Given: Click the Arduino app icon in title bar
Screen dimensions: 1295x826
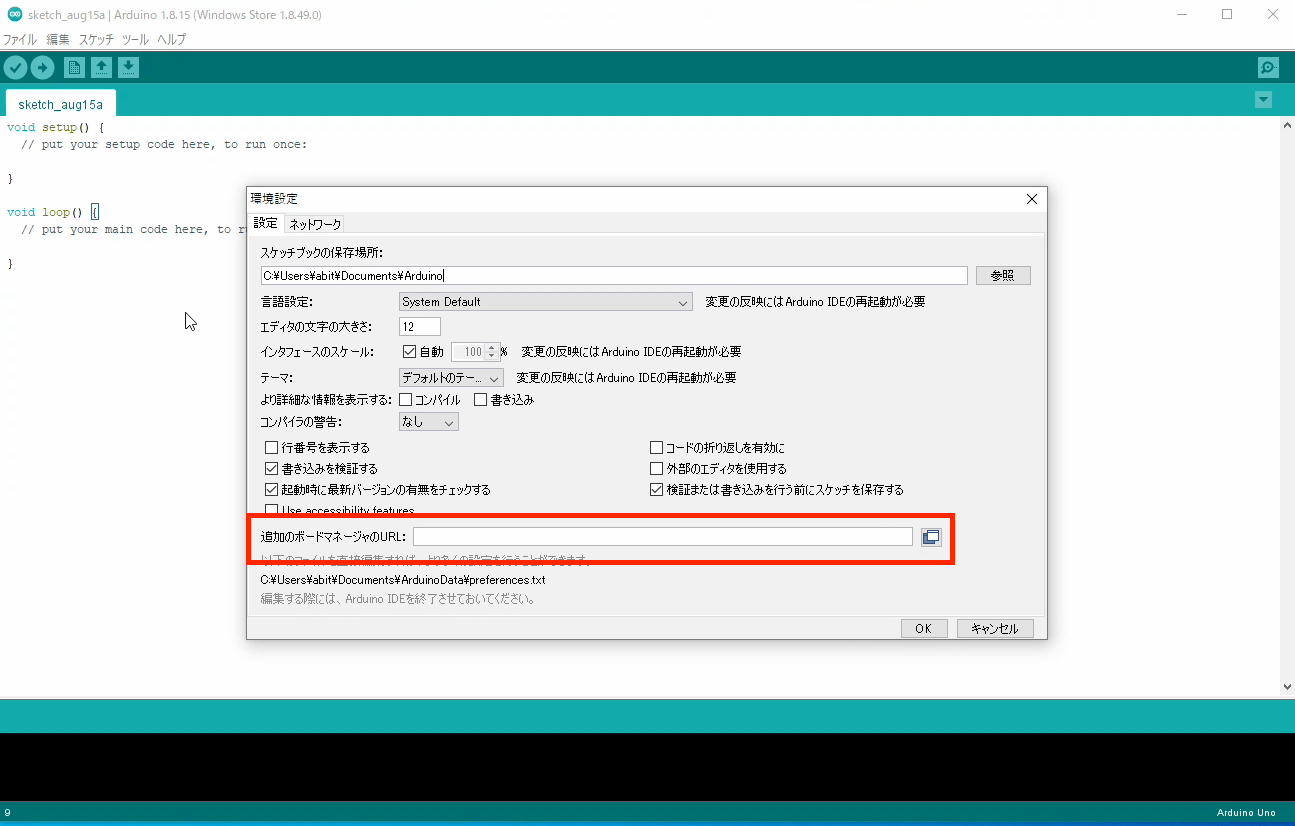Looking at the screenshot, I should pos(15,15).
